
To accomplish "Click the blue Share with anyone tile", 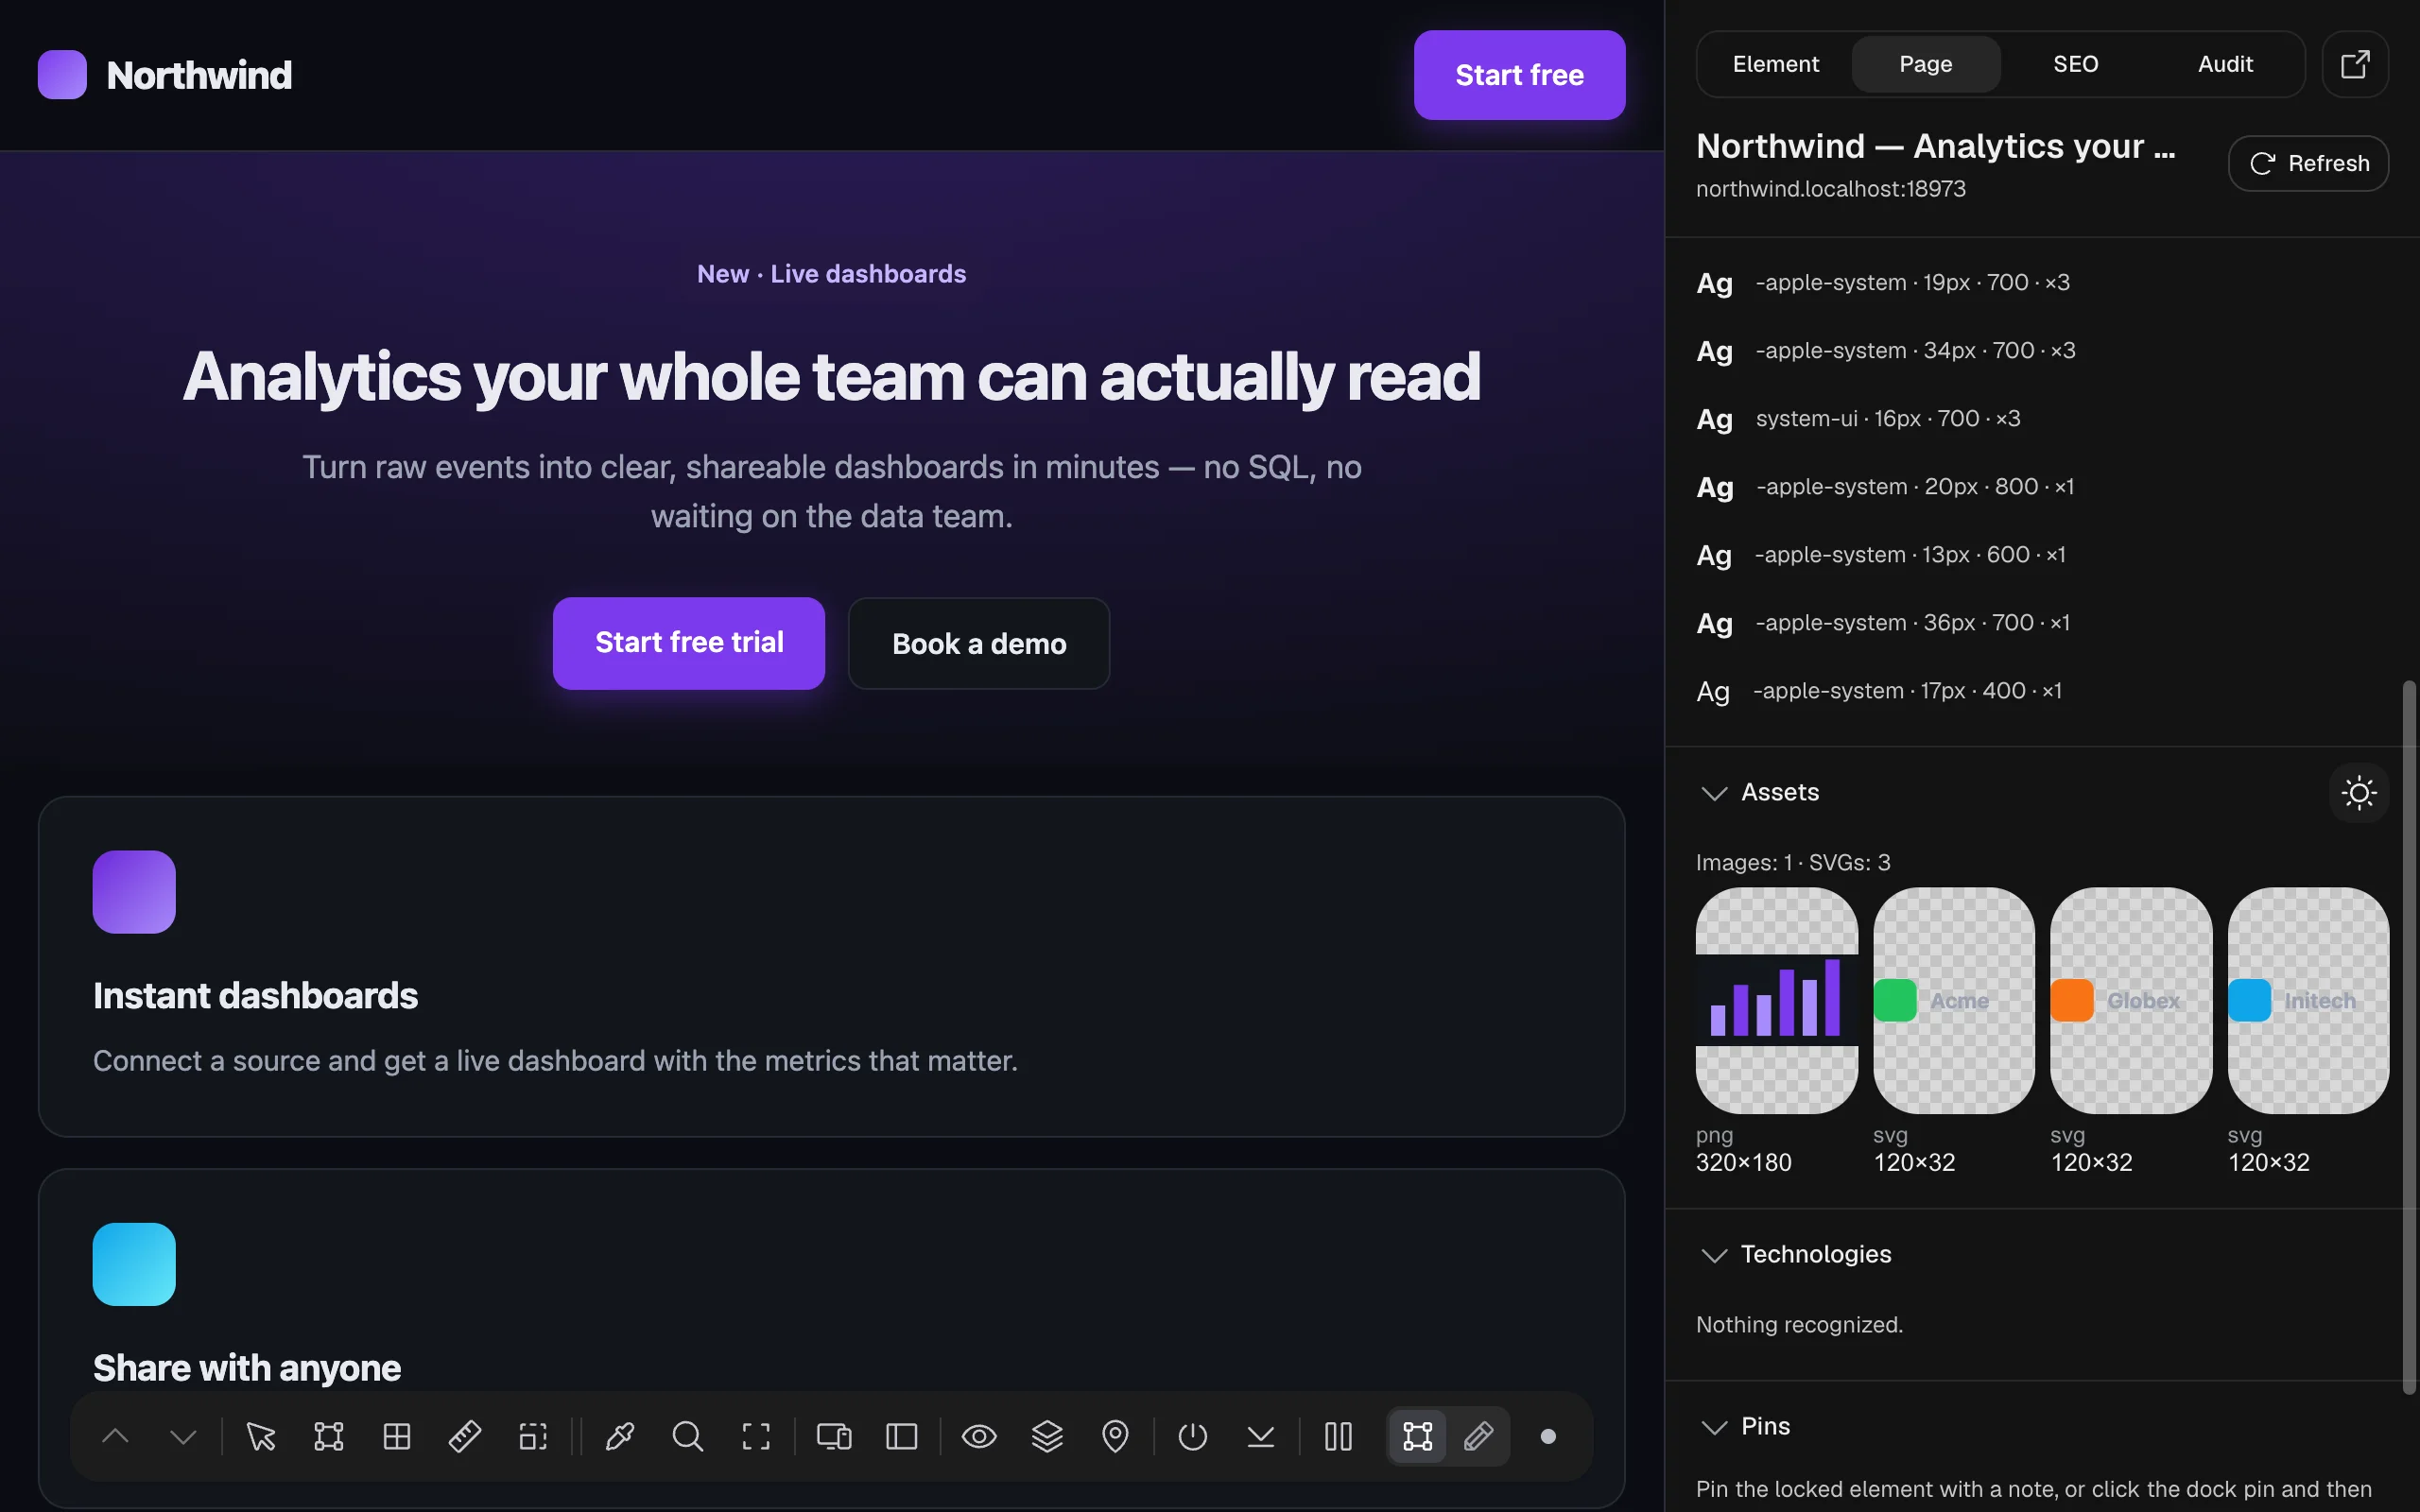I will tap(134, 1264).
